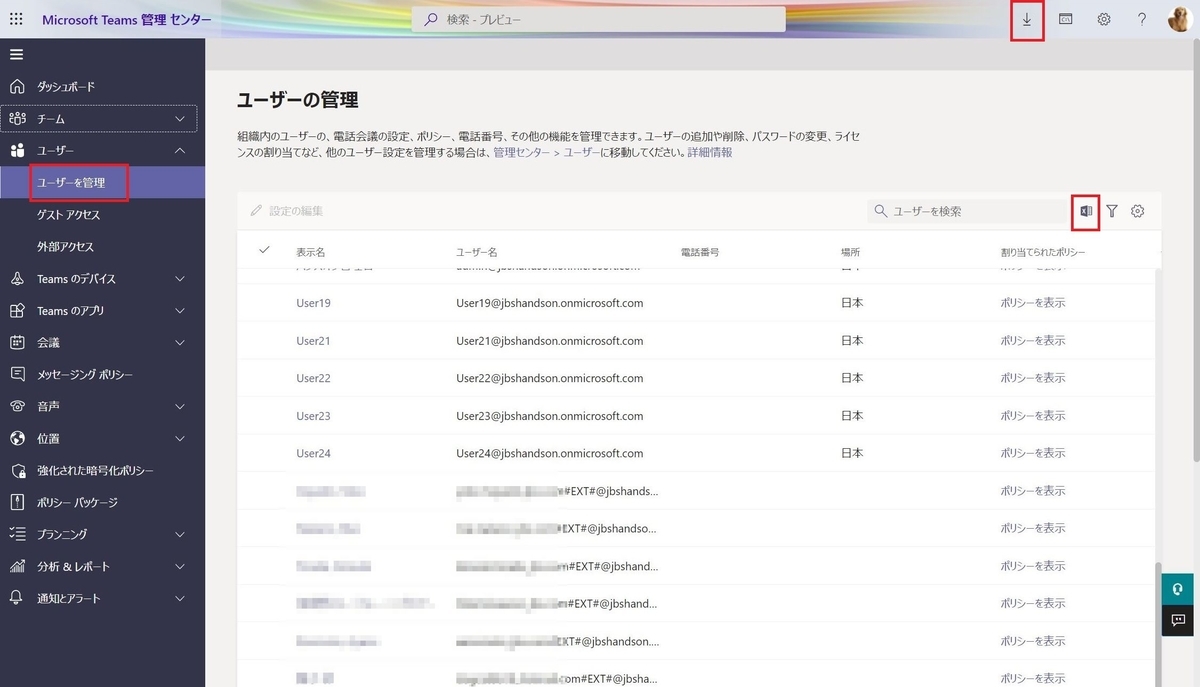
Task: Select ユーザーを管理 in the sidebar
Action: 70,183
